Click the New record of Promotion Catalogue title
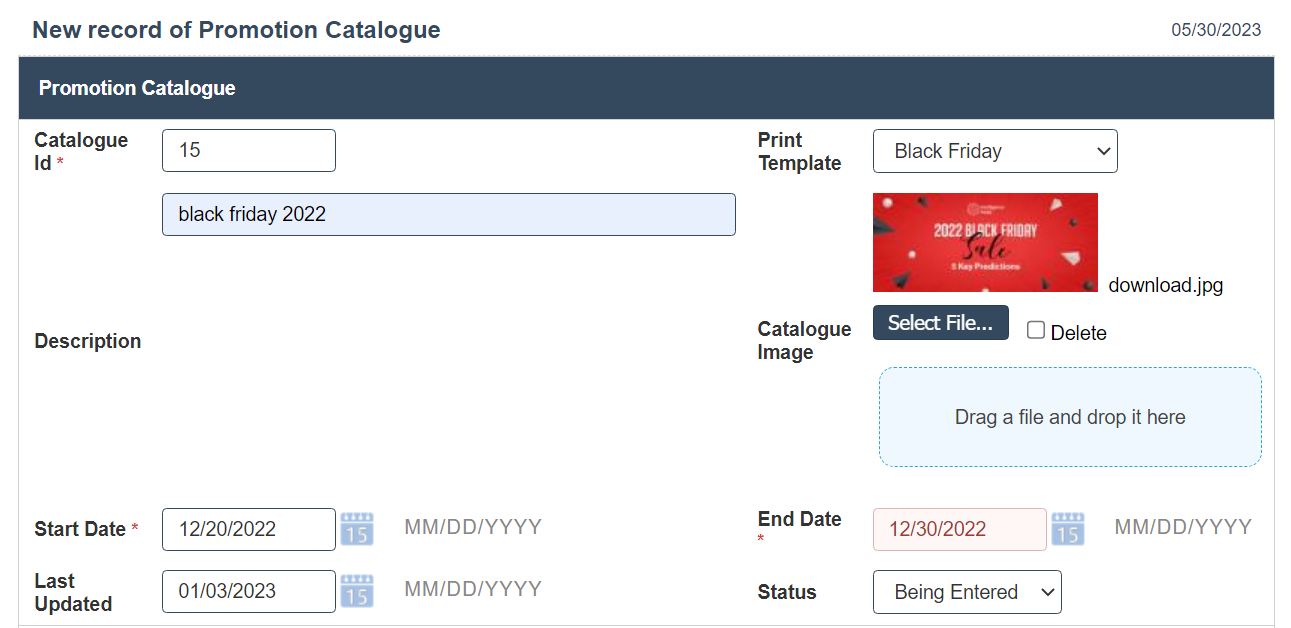This screenshot has width=1291, height=628. (236, 30)
